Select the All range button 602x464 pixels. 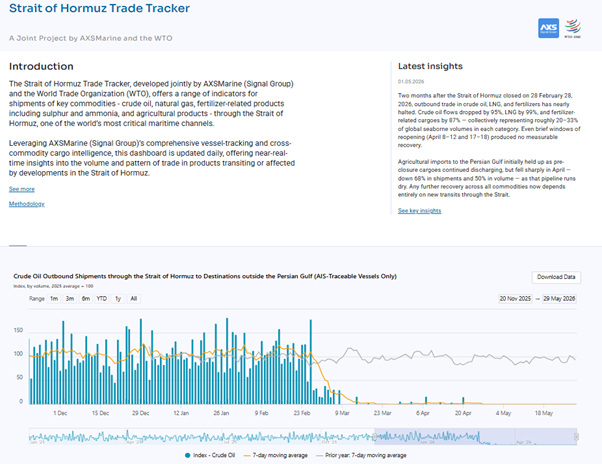point(134,299)
